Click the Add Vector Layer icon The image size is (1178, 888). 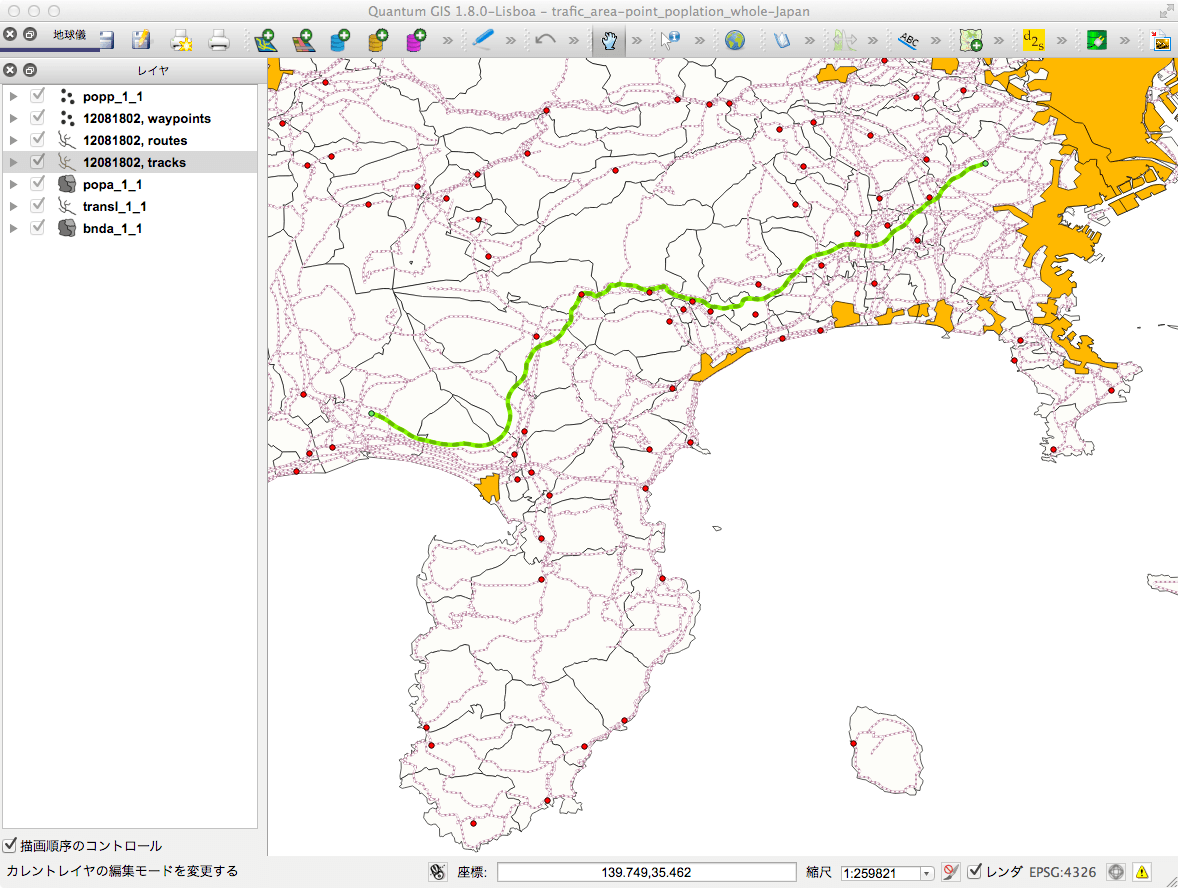point(265,41)
